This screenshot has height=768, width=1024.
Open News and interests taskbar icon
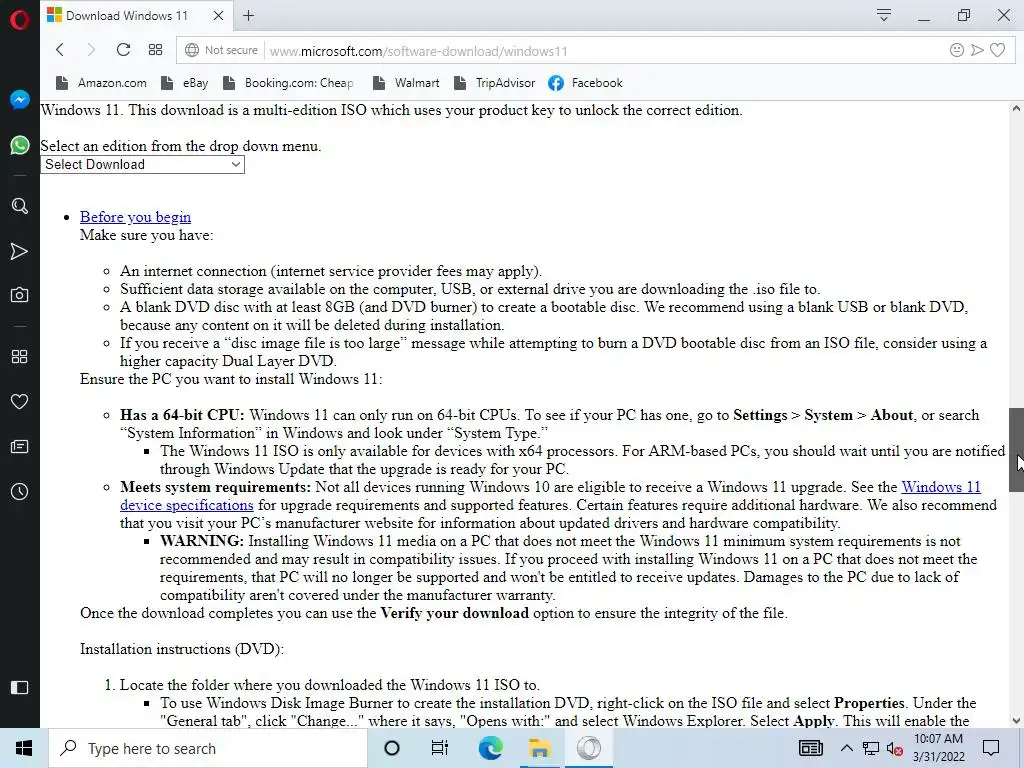(x=810, y=748)
